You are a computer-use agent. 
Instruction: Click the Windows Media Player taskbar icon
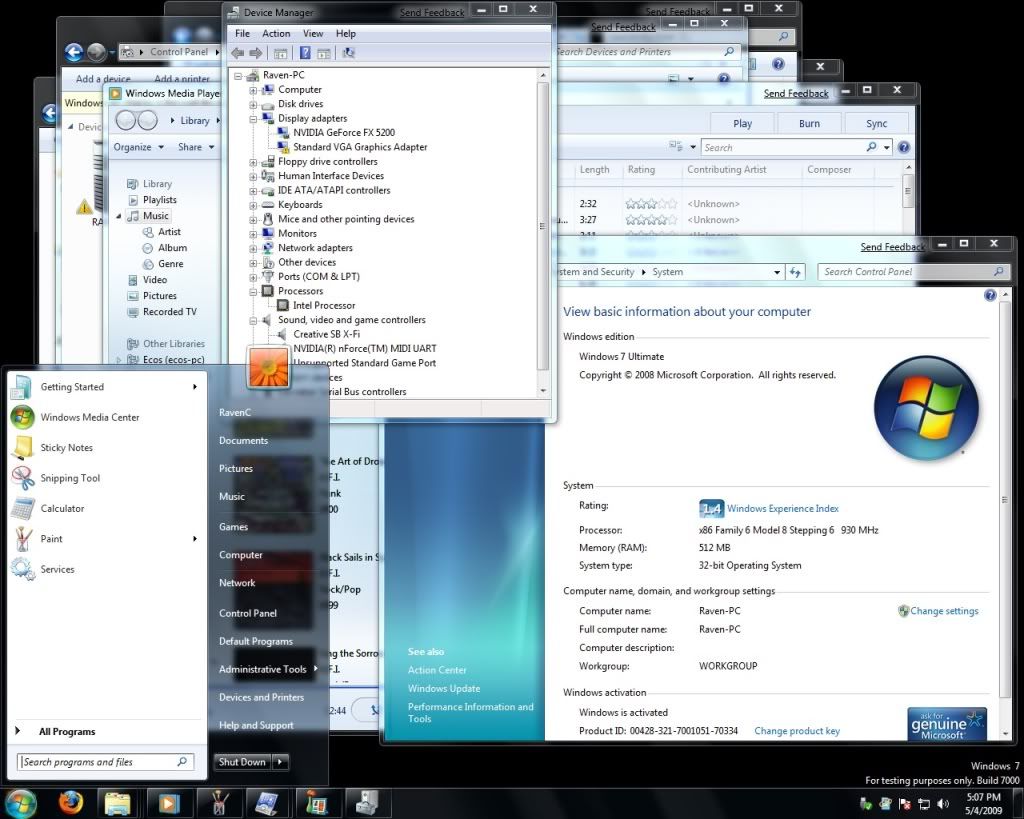[x=167, y=802]
